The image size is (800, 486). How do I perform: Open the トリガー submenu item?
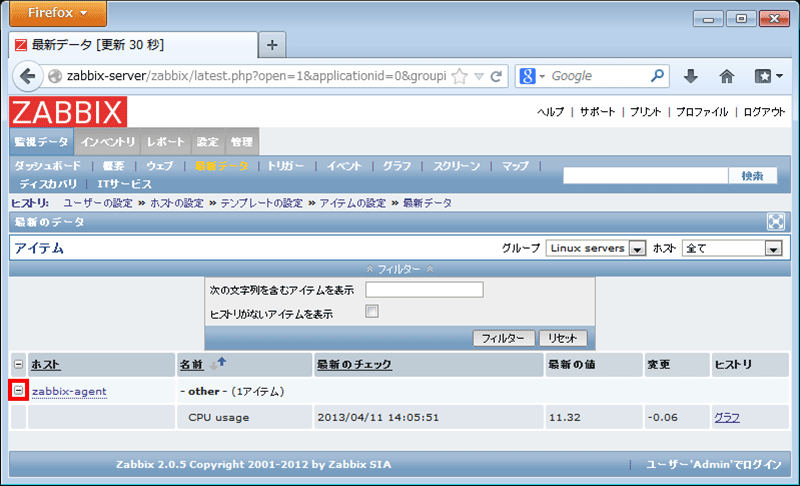(x=285, y=166)
